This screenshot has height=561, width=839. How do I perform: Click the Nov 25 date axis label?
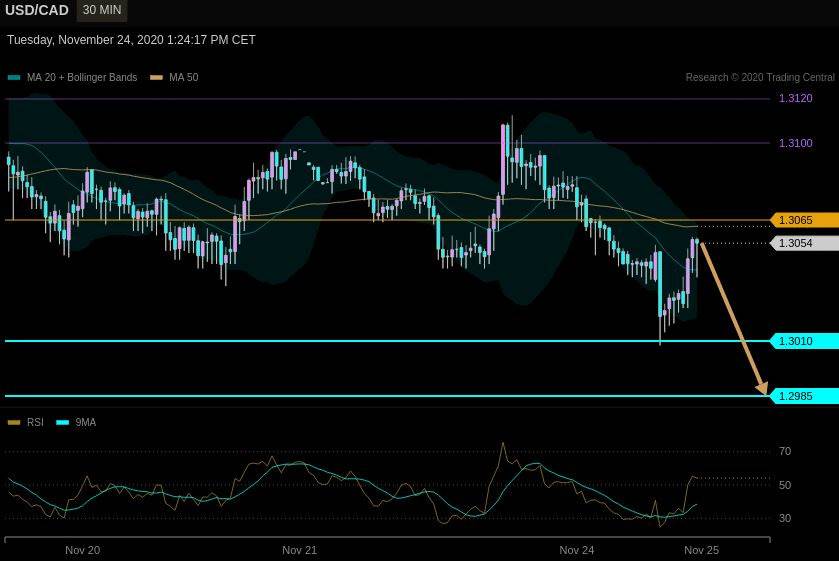pos(701,550)
